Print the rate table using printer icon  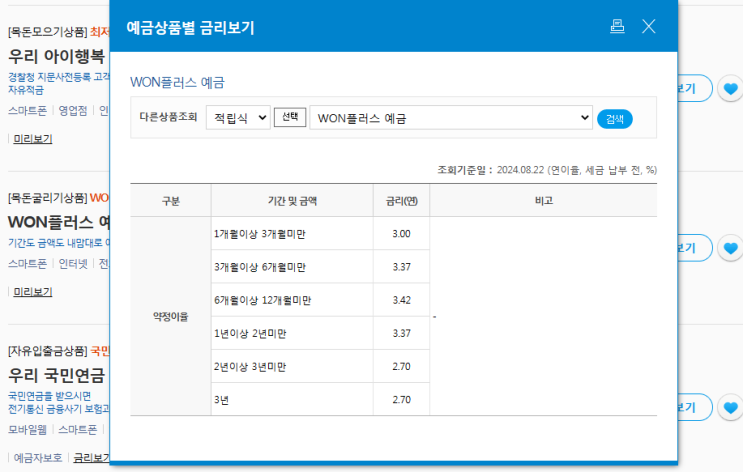[617, 26]
